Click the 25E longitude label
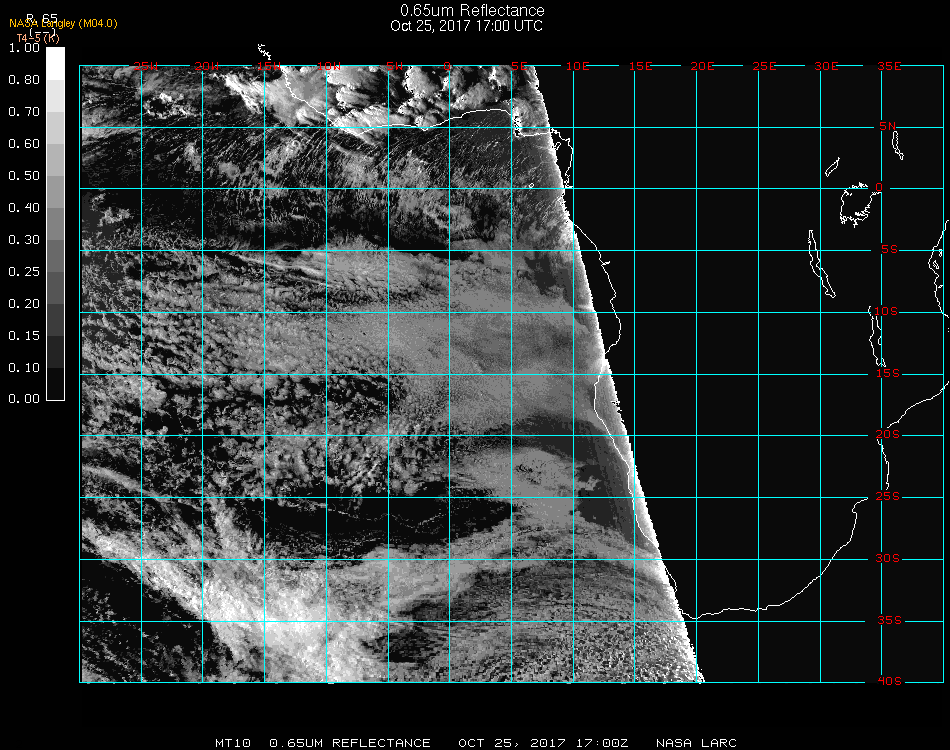Image resolution: width=950 pixels, height=750 pixels. point(764,66)
